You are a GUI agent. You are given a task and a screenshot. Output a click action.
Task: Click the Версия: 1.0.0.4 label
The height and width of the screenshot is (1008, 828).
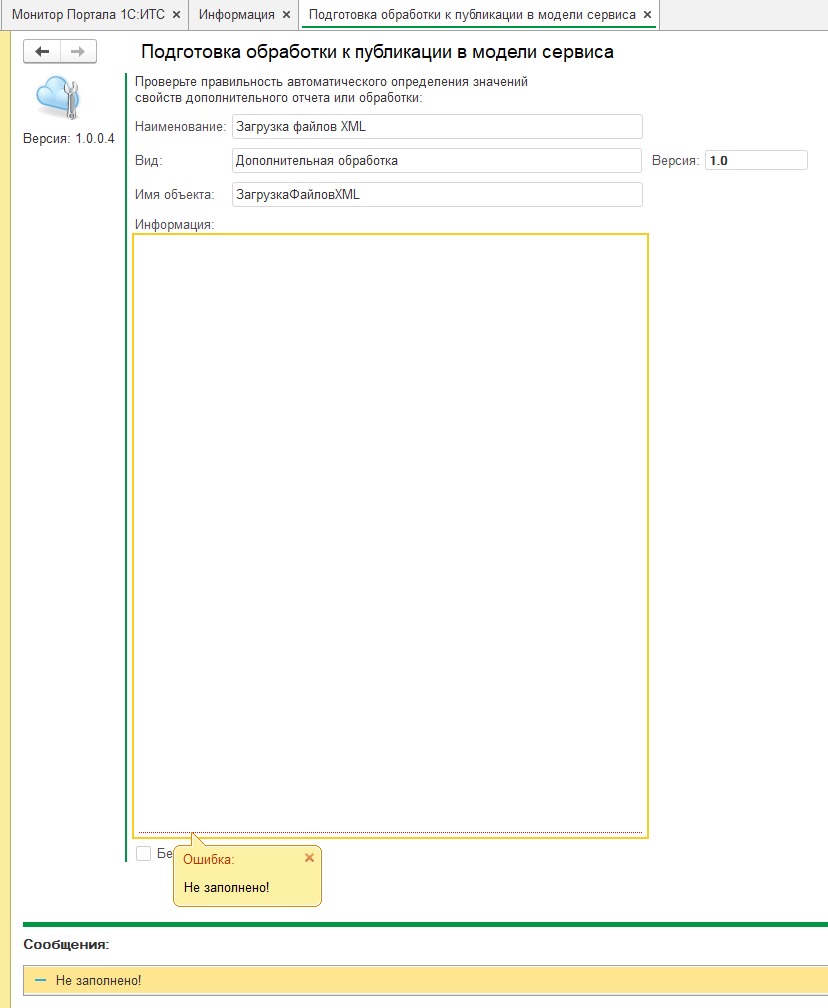pyautogui.click(x=69, y=138)
